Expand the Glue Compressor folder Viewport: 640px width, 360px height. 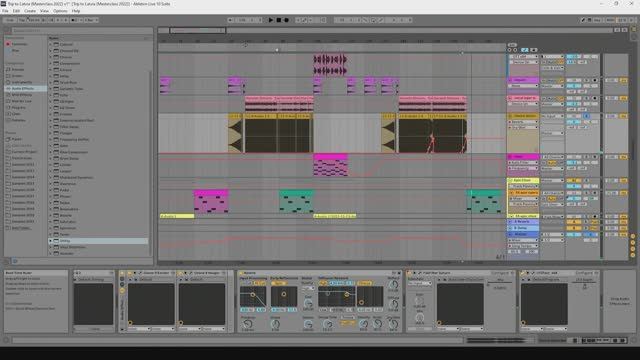[51, 152]
